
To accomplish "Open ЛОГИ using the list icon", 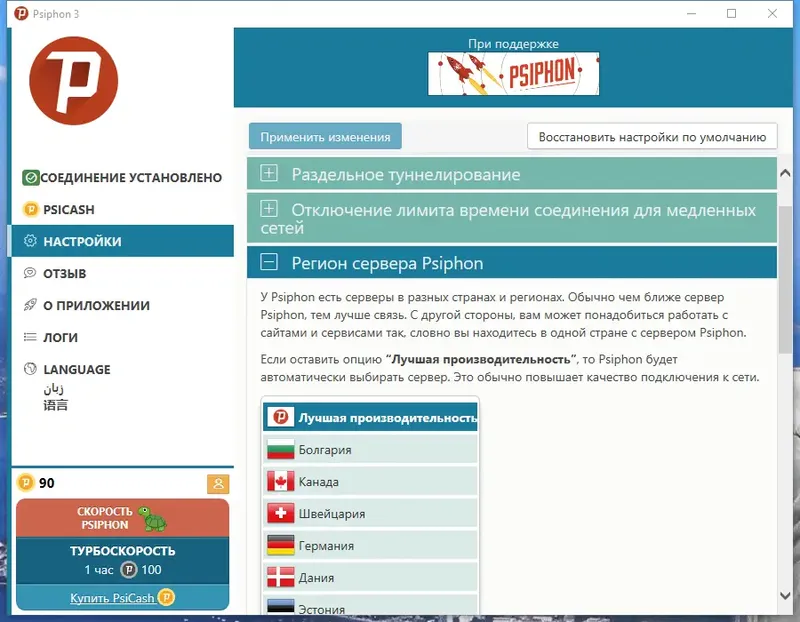I will pyautogui.click(x=32, y=337).
